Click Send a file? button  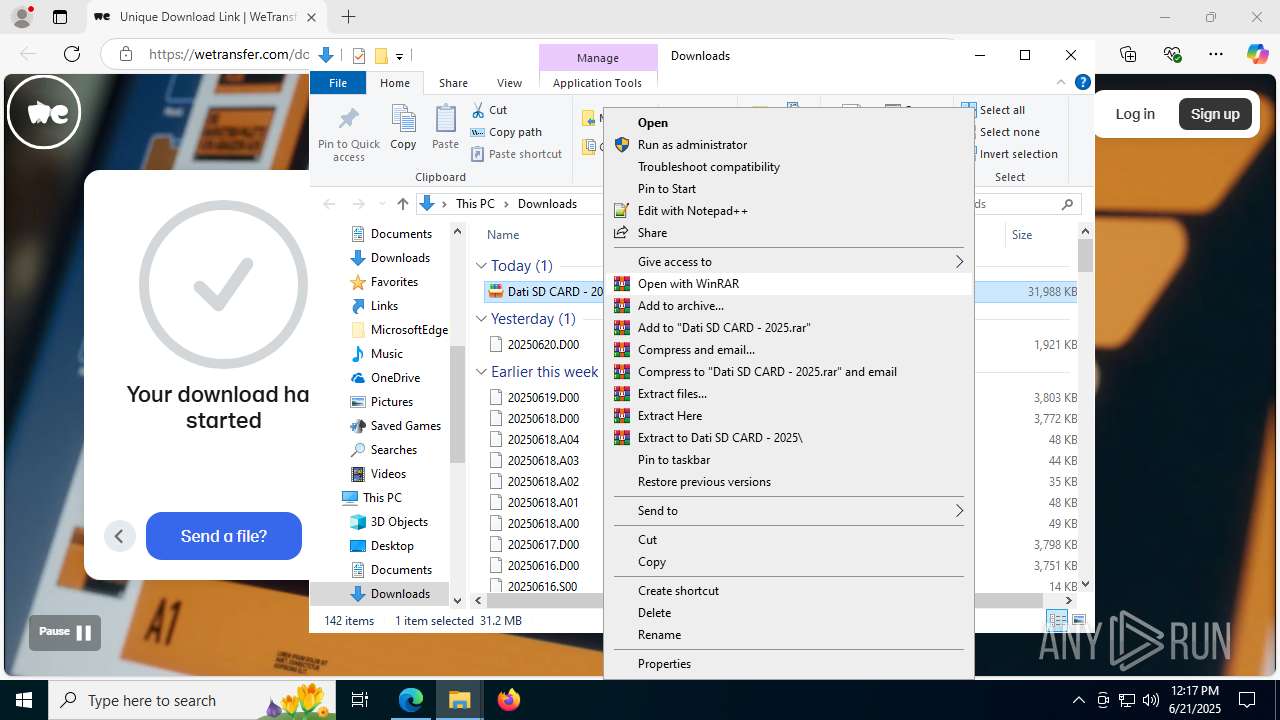pos(224,536)
